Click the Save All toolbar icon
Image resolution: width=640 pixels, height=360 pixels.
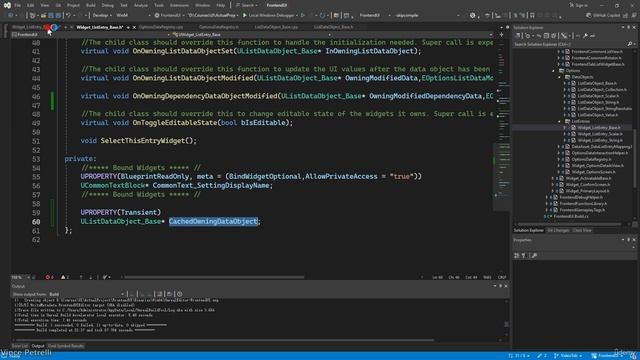click(x=58, y=16)
